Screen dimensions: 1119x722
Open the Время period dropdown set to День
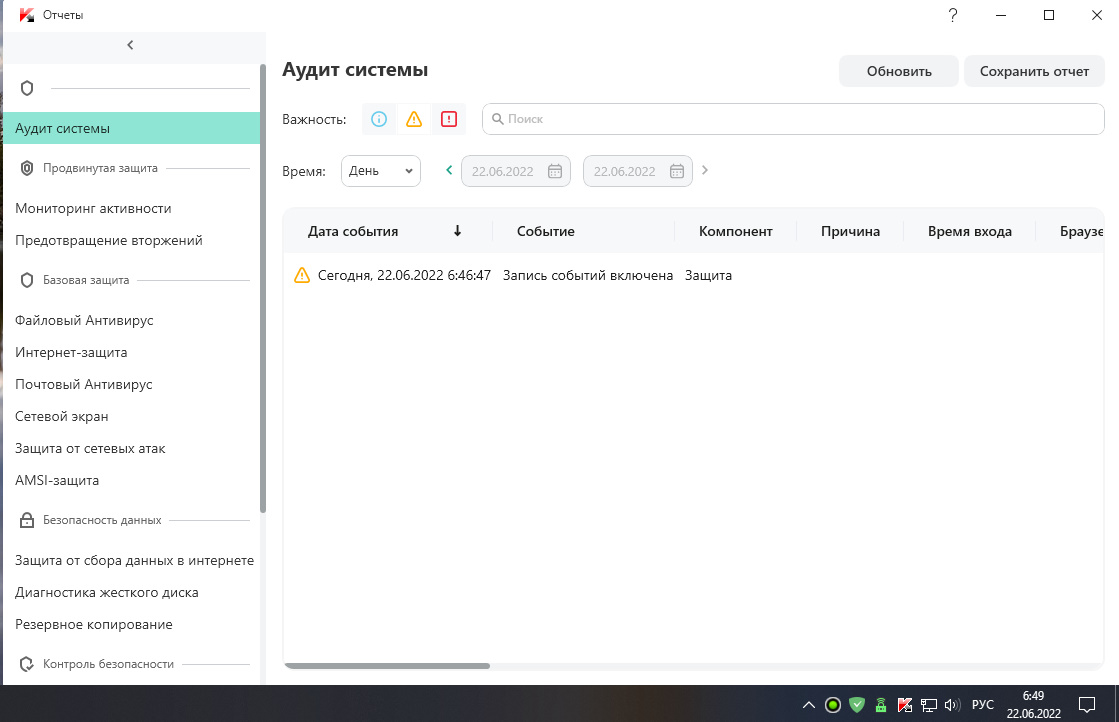click(x=381, y=171)
